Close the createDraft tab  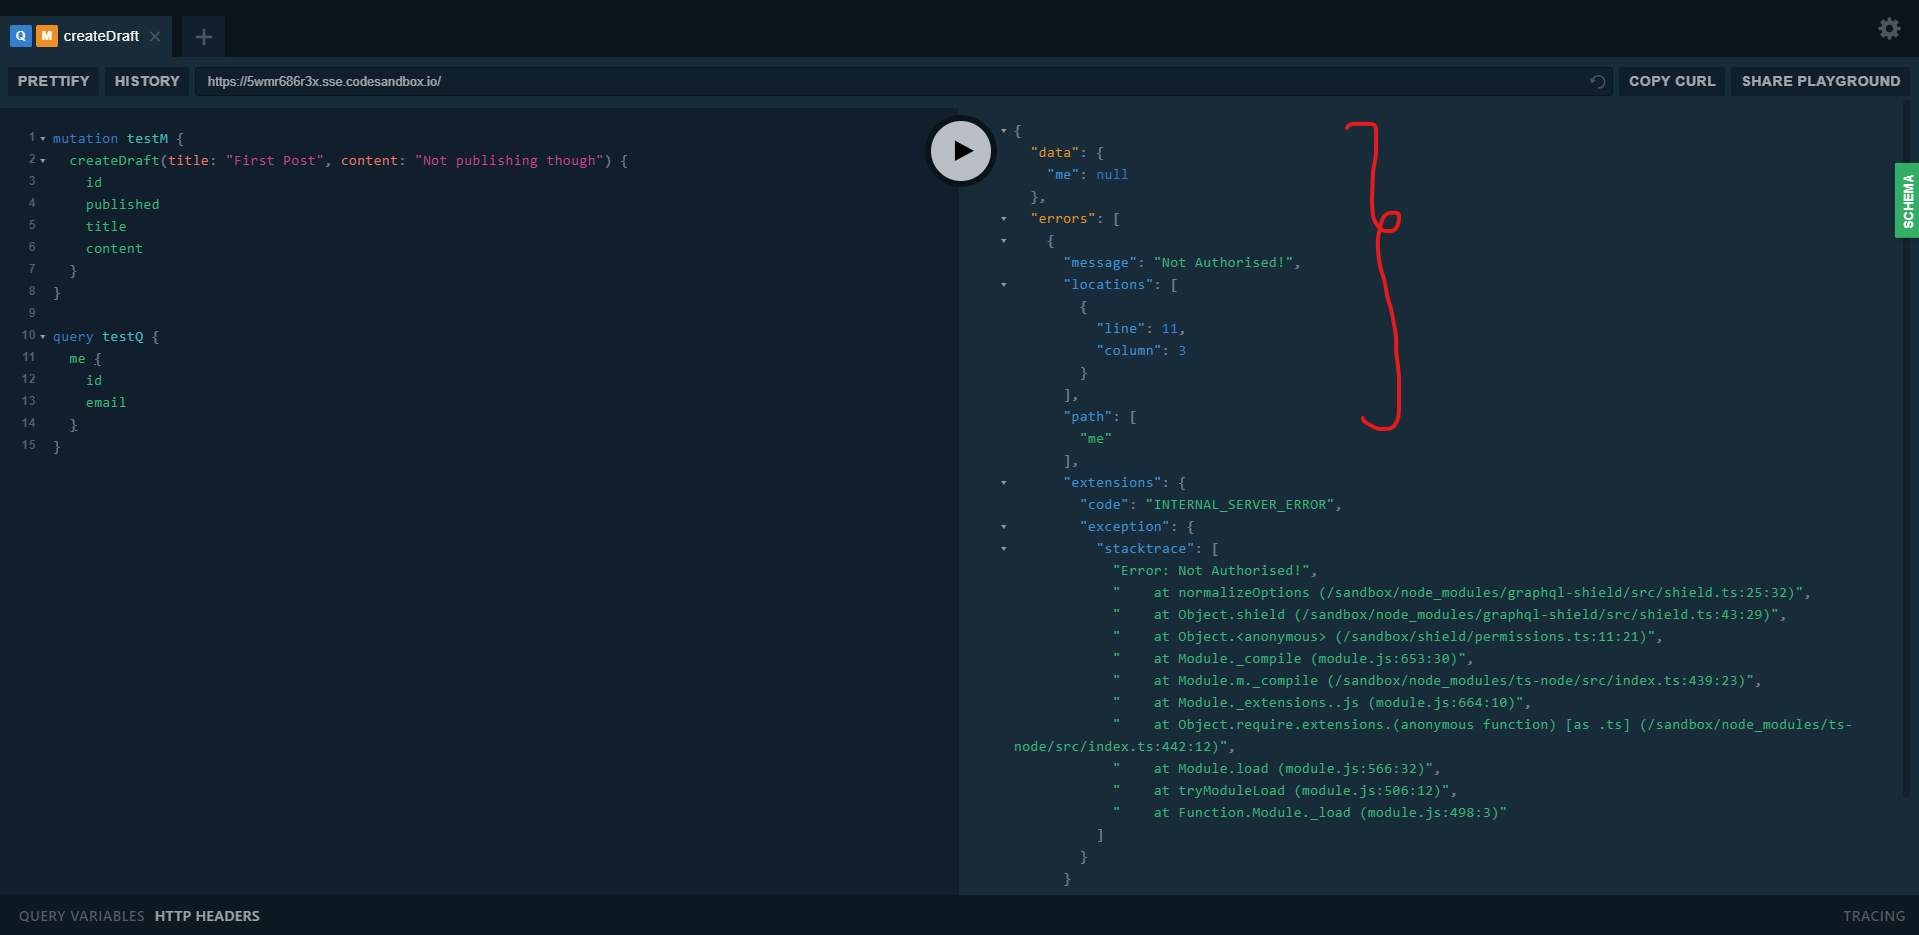155,36
